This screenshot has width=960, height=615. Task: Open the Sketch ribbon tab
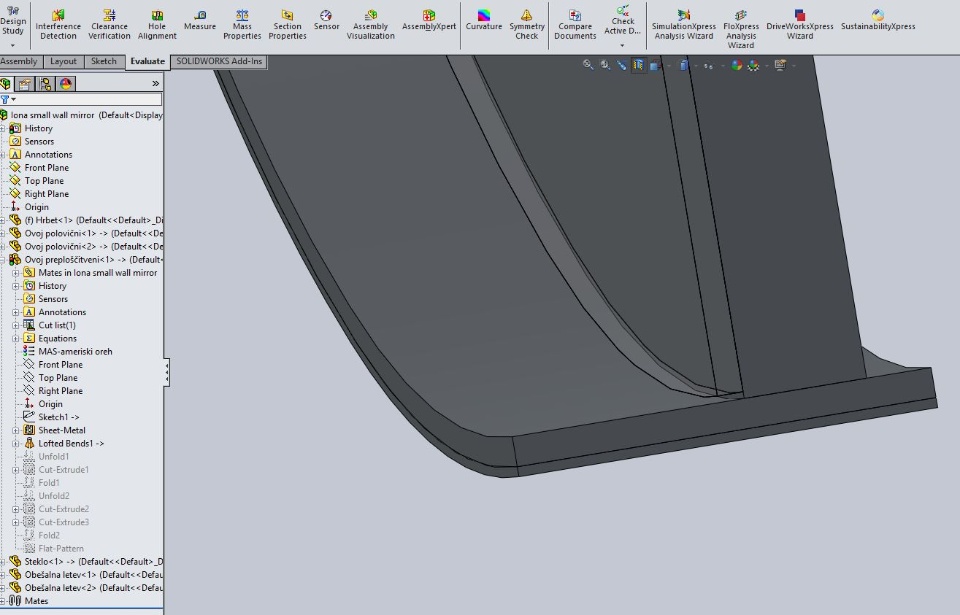point(103,61)
